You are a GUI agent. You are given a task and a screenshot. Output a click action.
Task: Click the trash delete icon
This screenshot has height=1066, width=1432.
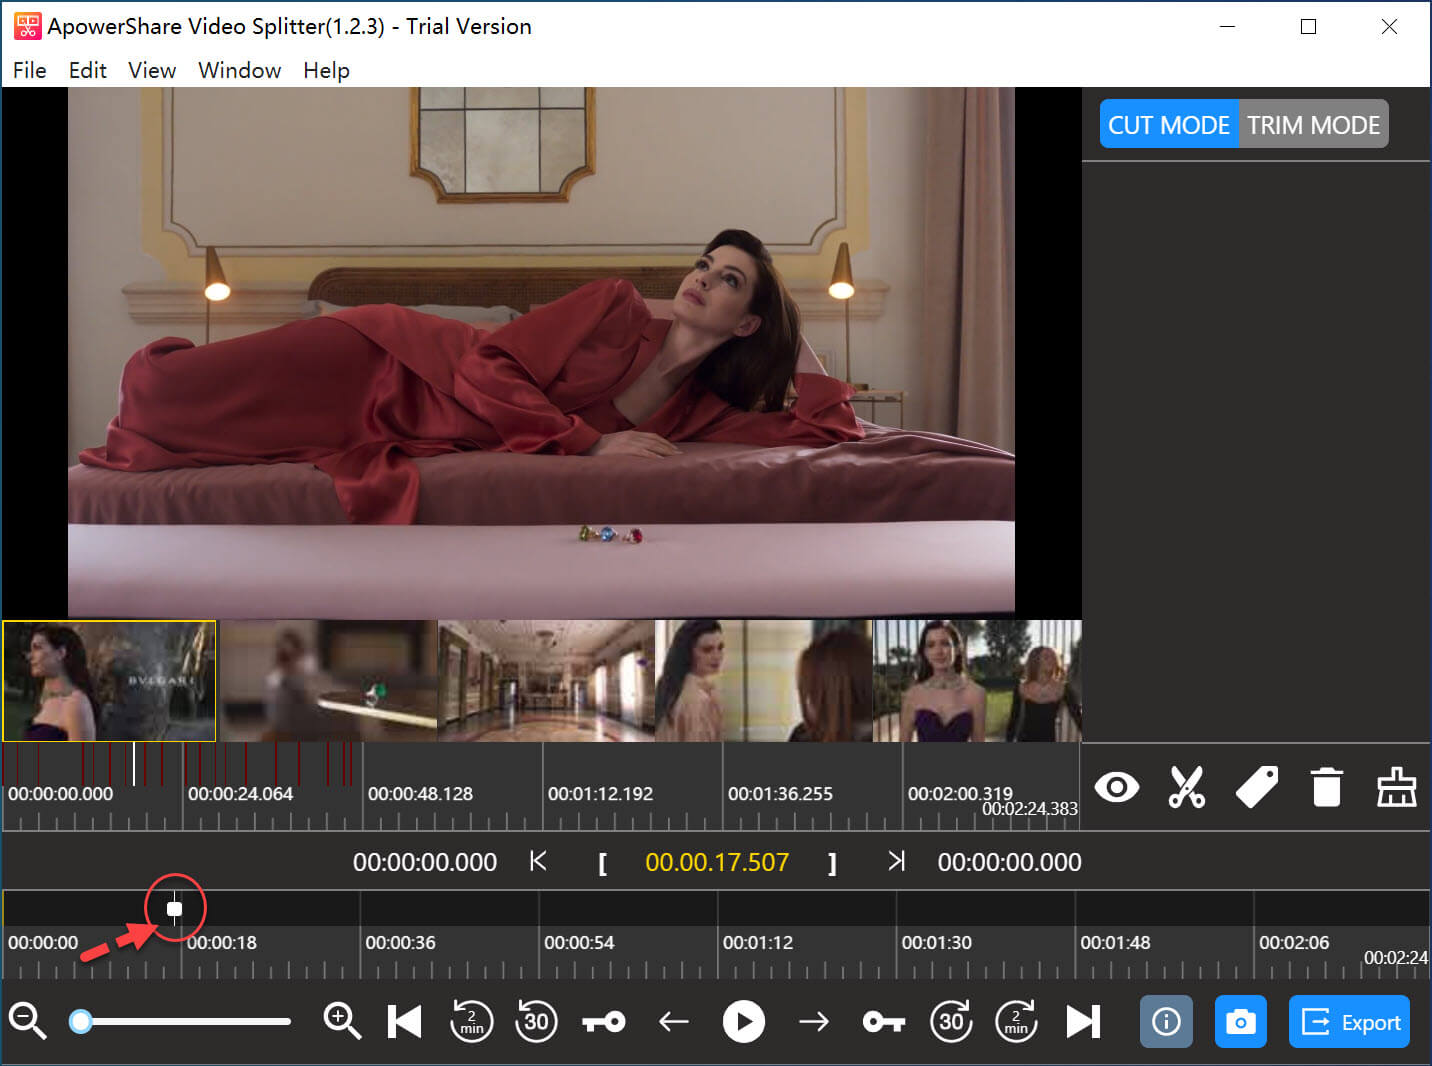(1326, 788)
